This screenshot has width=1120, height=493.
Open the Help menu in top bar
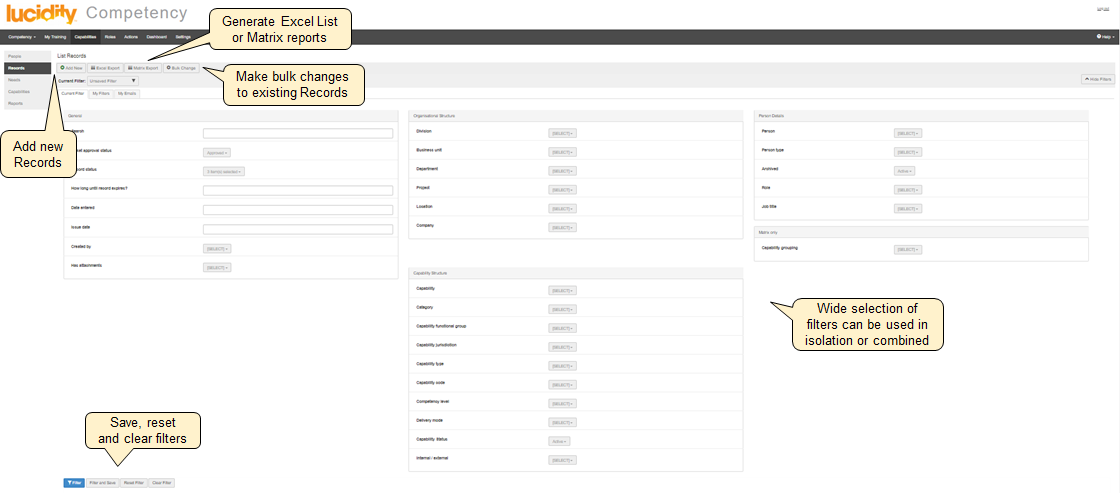[1105, 36]
